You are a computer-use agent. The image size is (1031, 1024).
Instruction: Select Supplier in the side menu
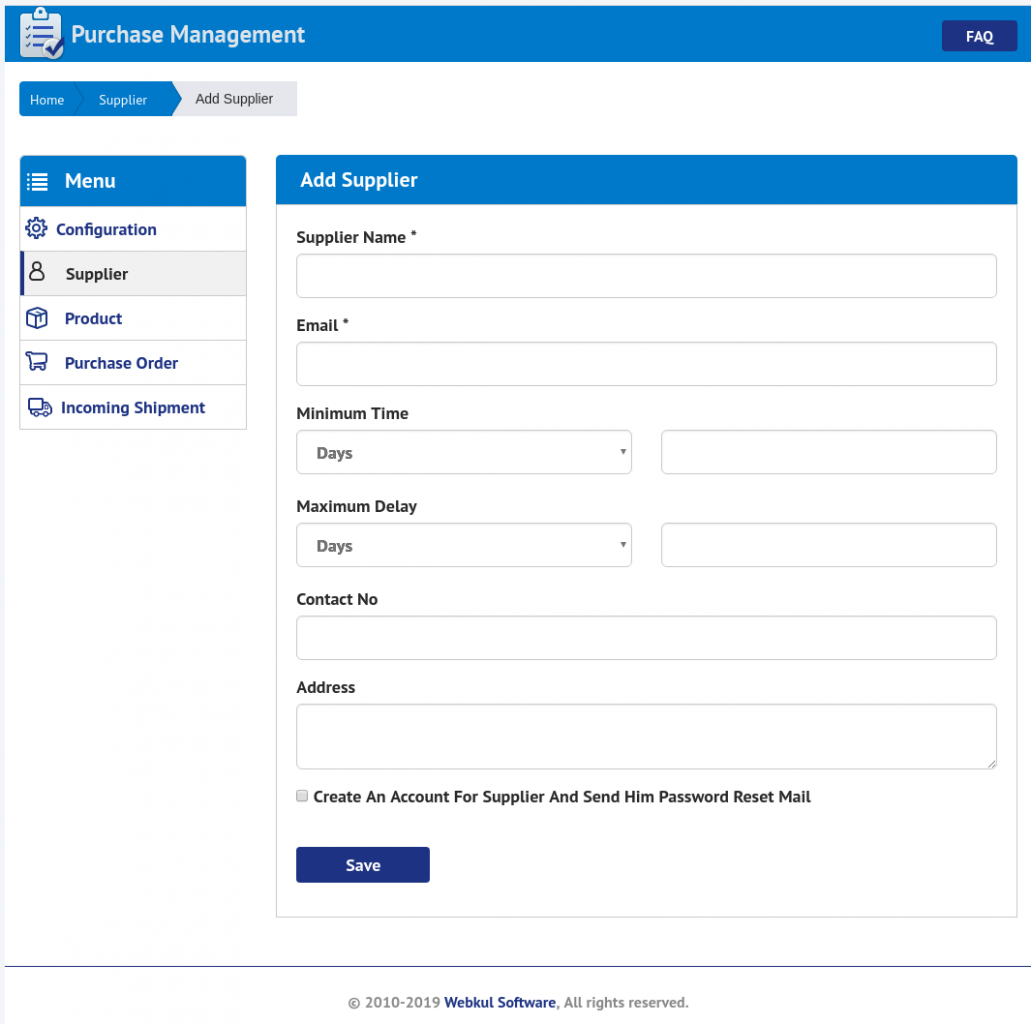click(x=133, y=274)
